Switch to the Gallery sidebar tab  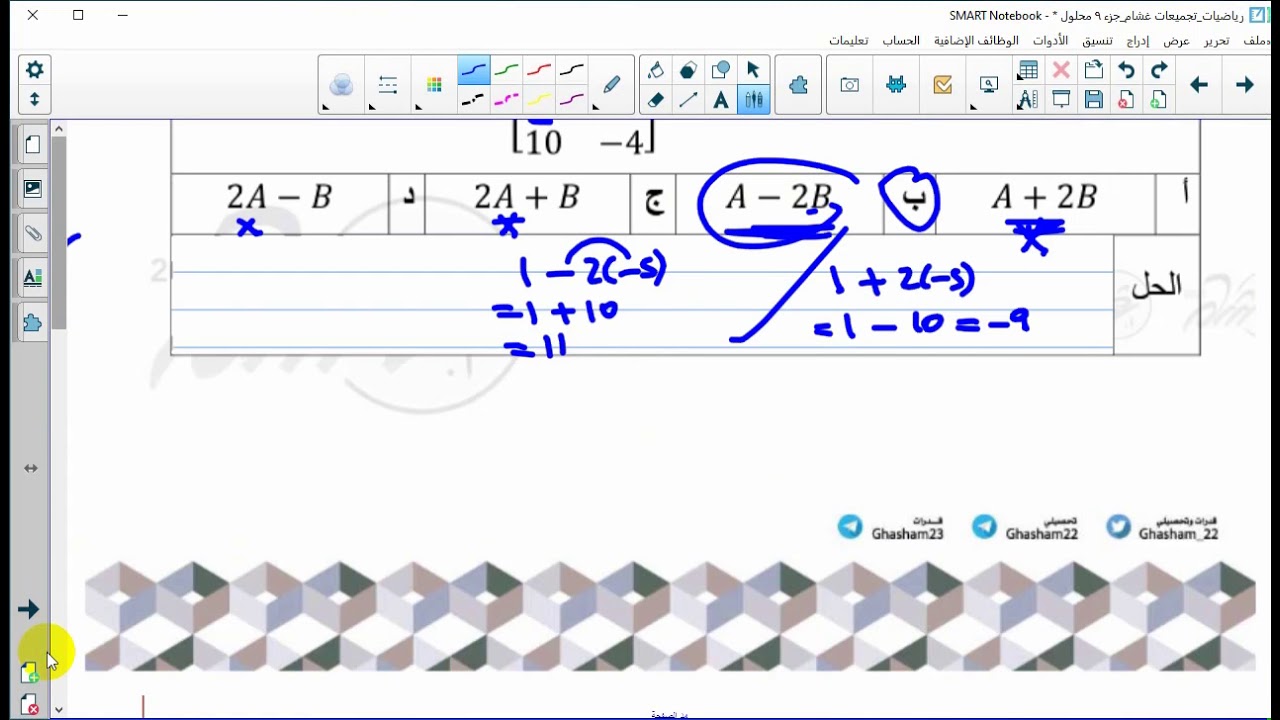click(32, 188)
